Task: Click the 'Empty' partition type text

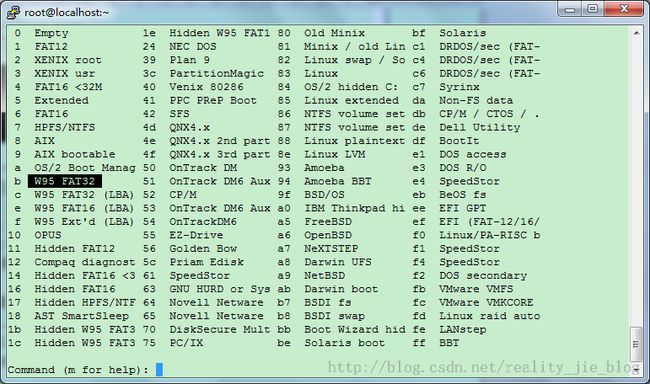Action: [51, 33]
